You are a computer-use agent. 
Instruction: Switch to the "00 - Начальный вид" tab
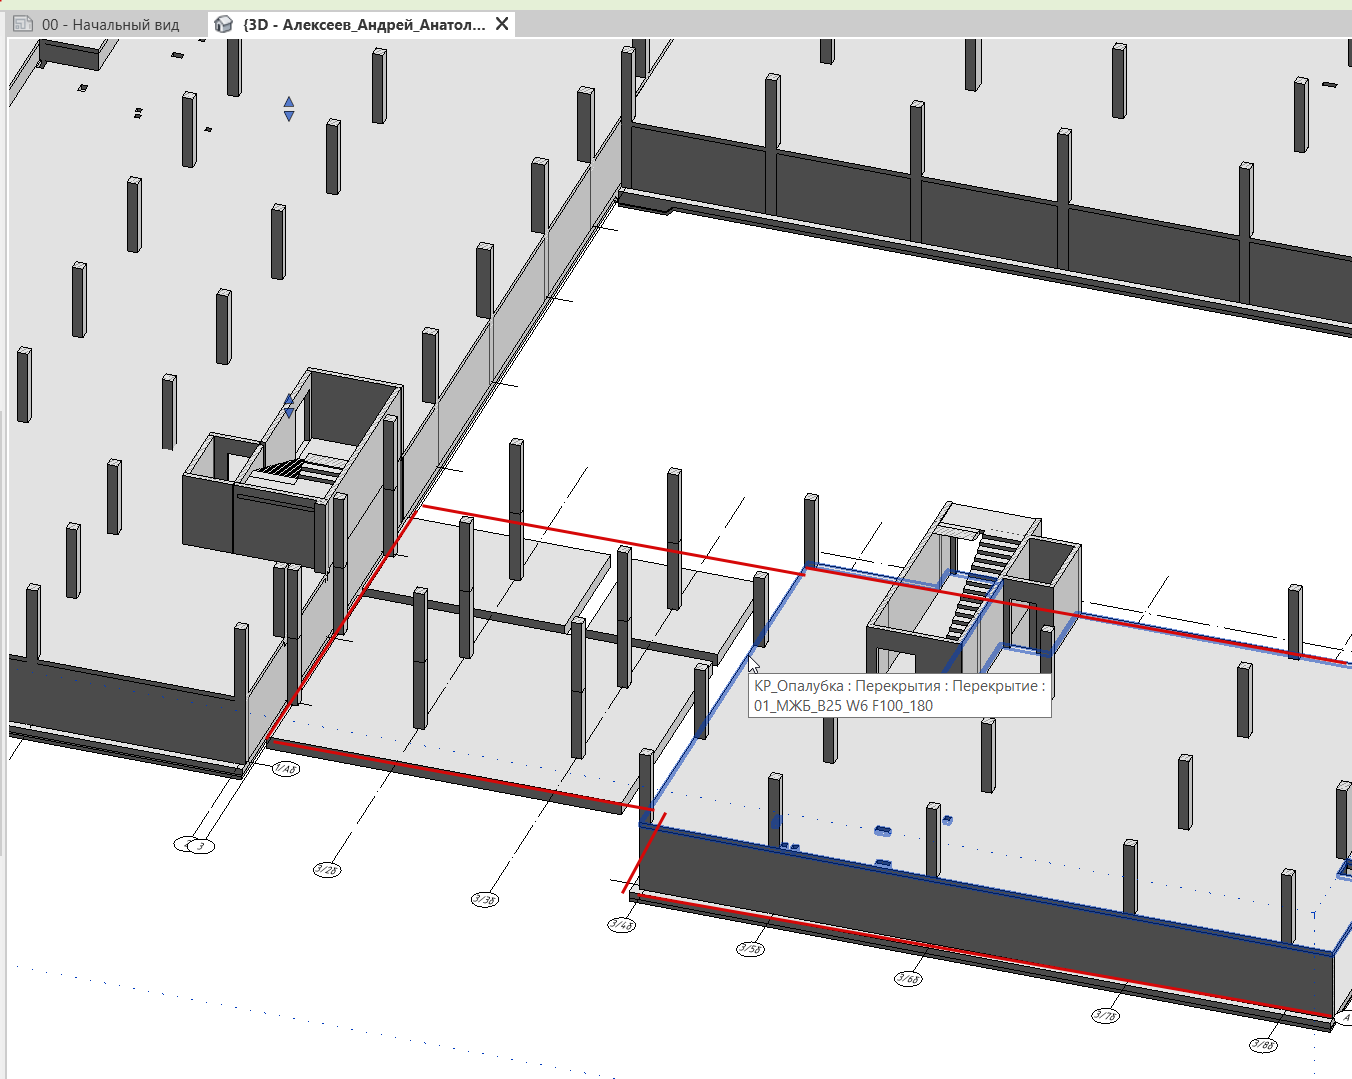pos(110,24)
